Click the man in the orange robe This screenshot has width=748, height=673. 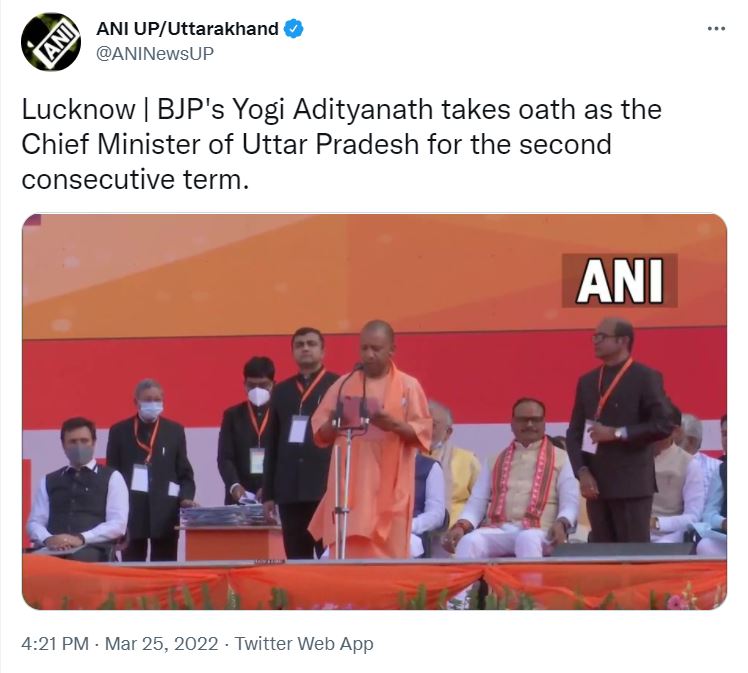[372, 439]
